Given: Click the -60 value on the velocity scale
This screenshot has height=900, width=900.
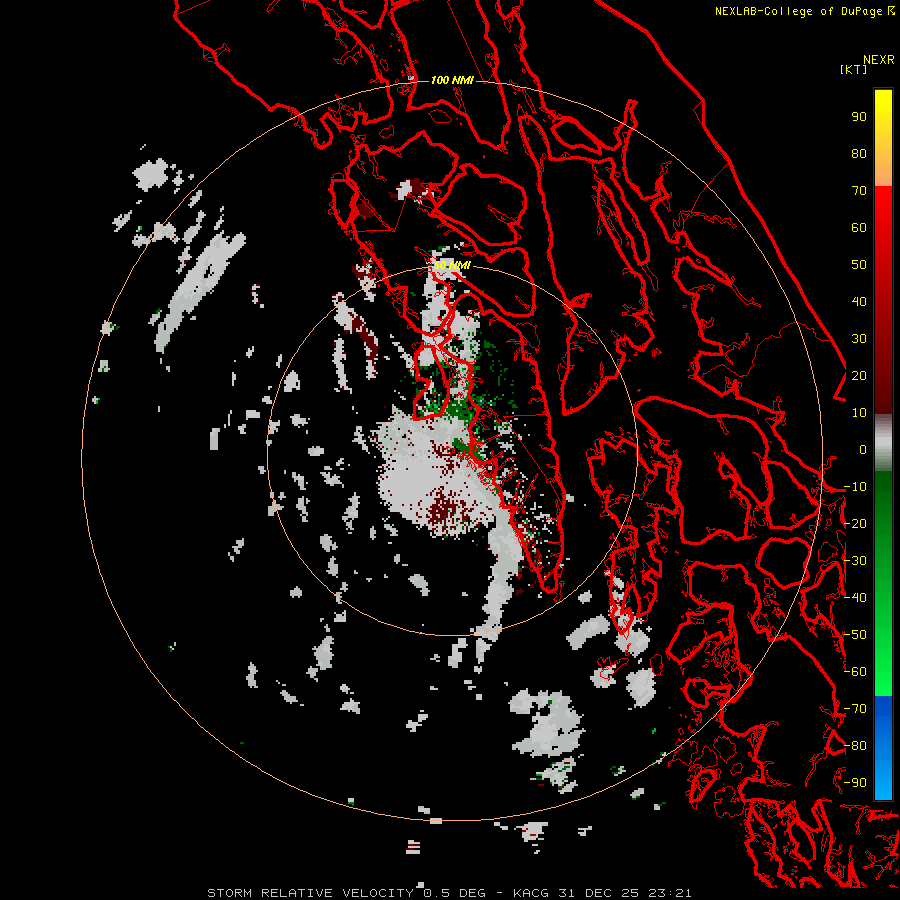Looking at the screenshot, I should (x=855, y=672).
